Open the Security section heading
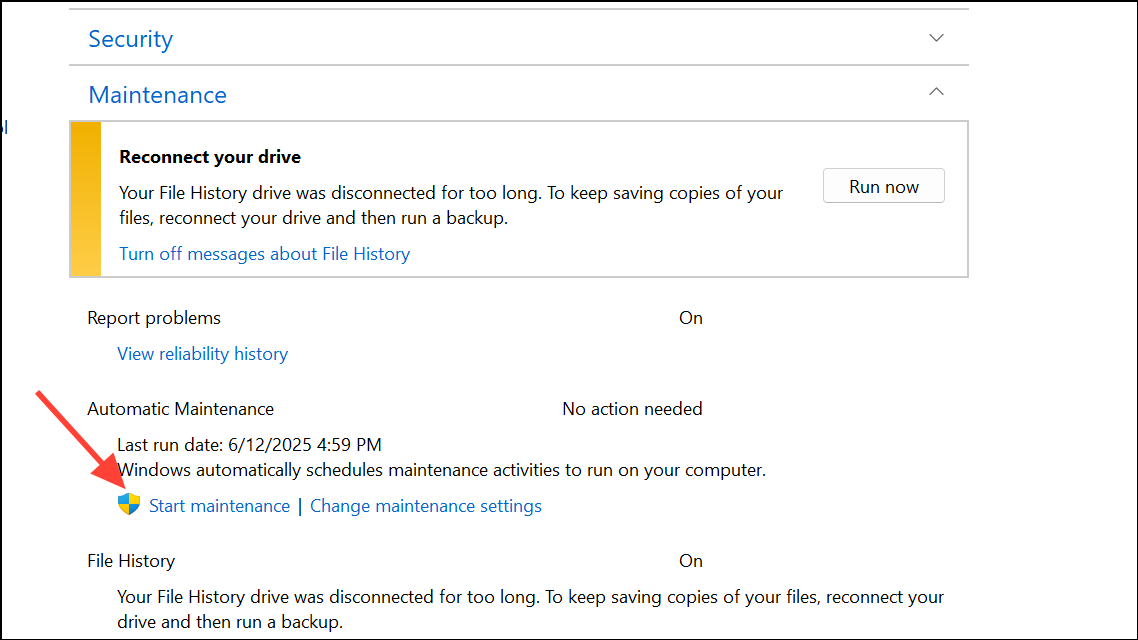Viewport: 1138px width, 640px height. point(130,39)
